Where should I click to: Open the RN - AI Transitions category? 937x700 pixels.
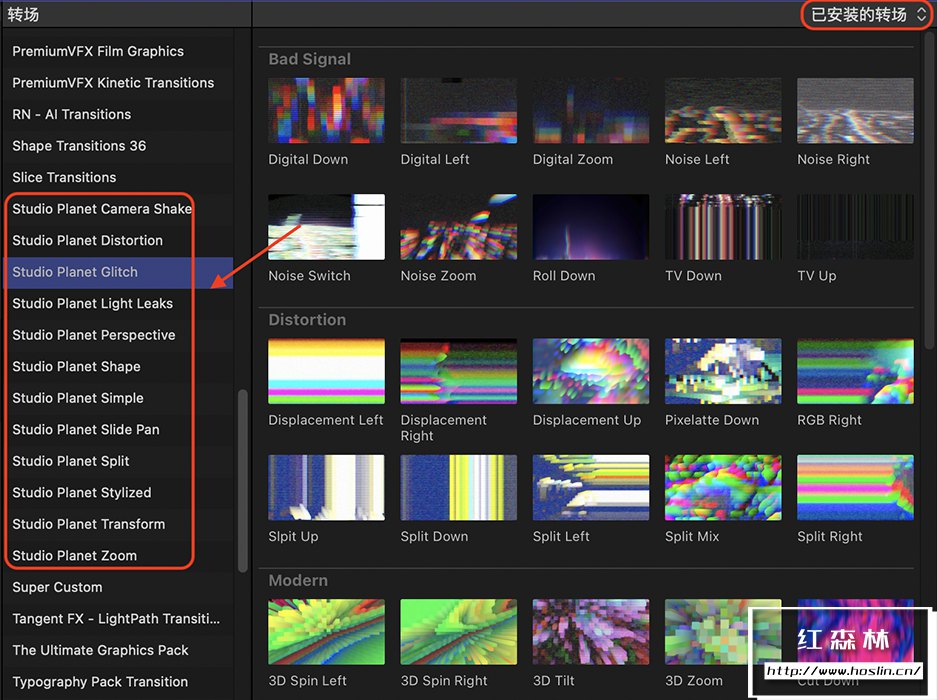click(x=72, y=114)
